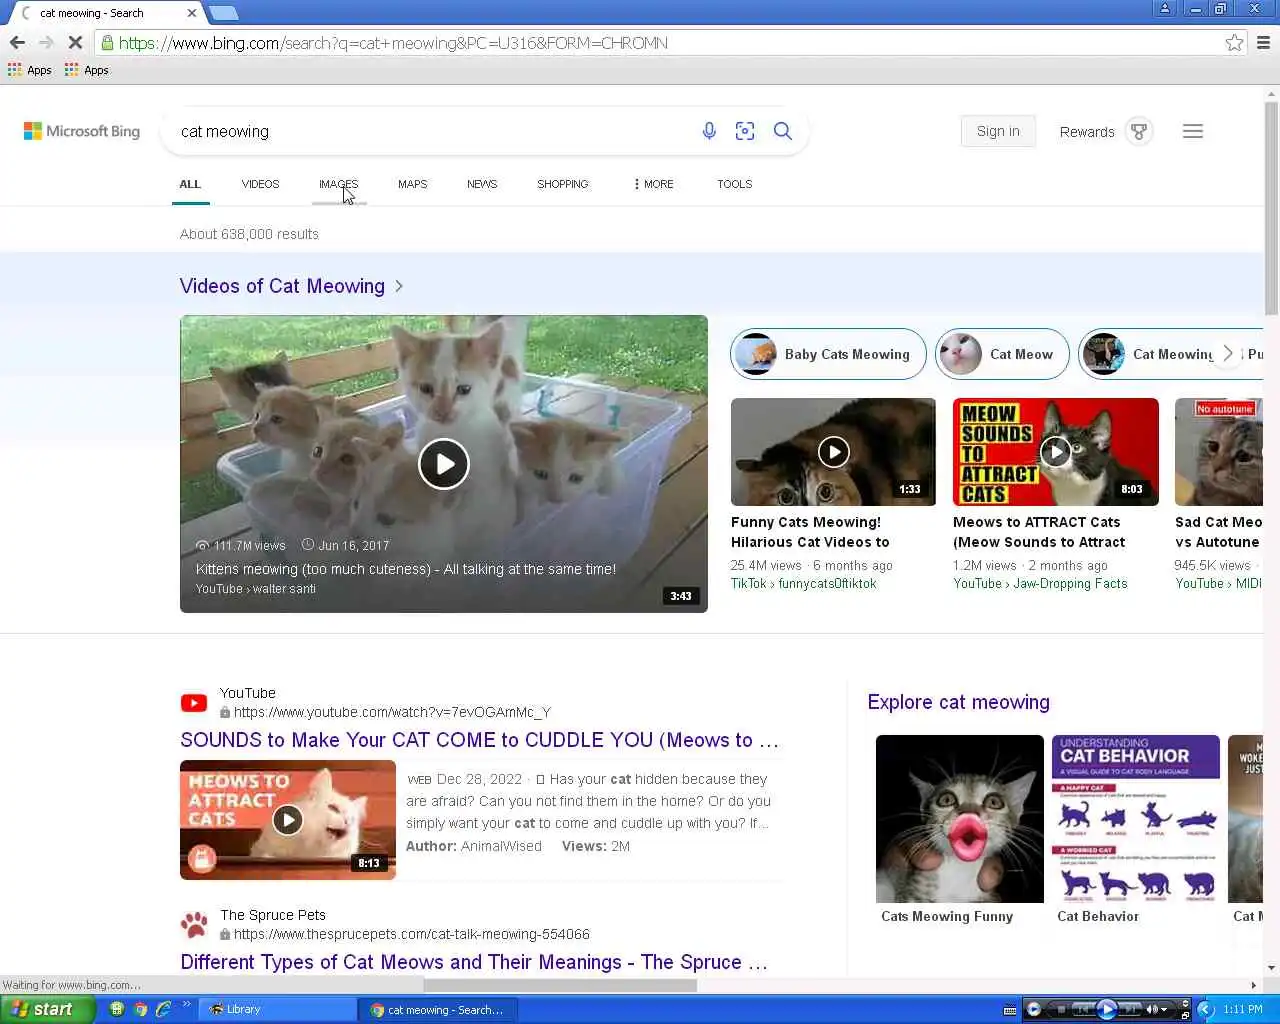Play the Meow Sounds to Attract Cats thumbnail
The width and height of the screenshot is (1280, 1024).
tap(1056, 452)
